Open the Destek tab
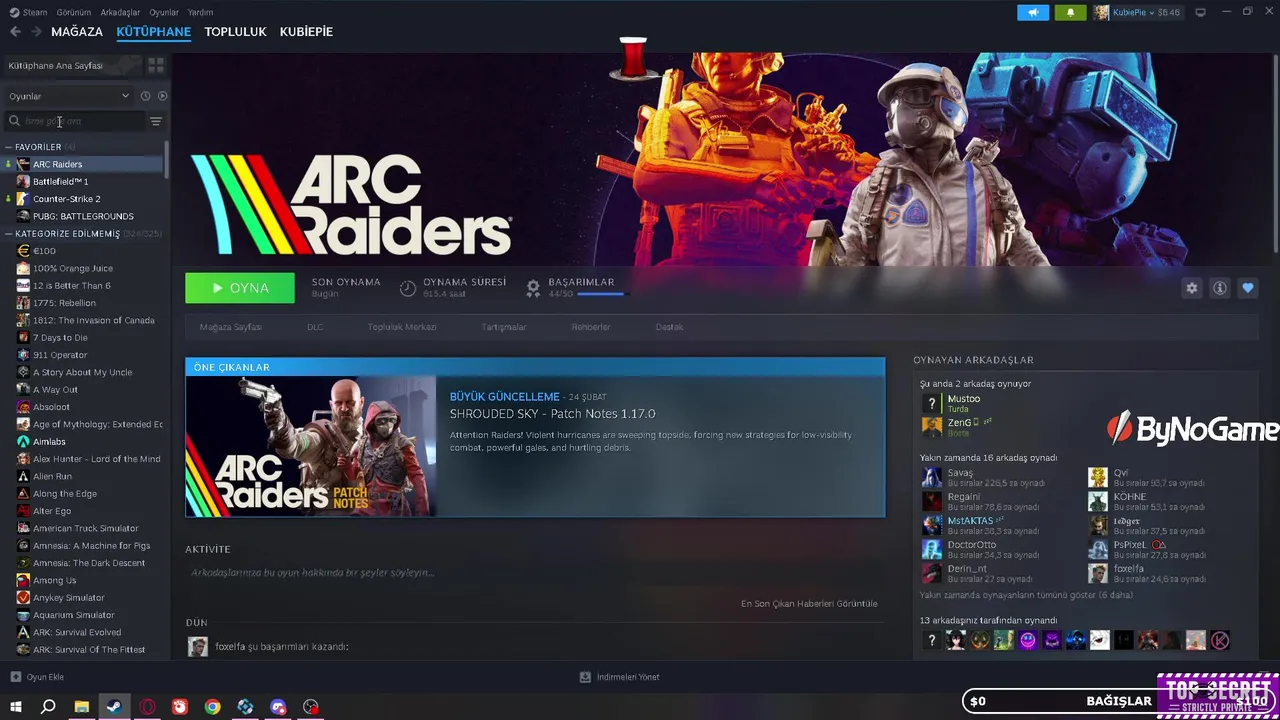The image size is (1280, 720). (669, 327)
